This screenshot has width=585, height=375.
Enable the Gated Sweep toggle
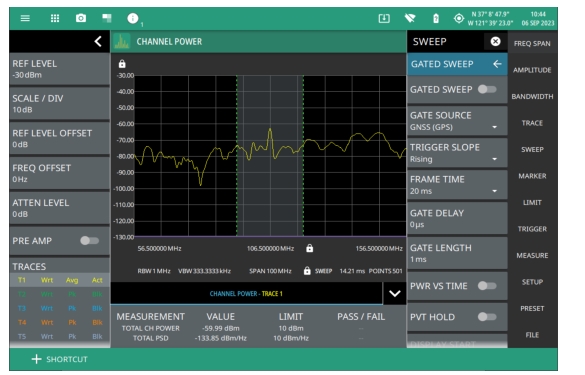pyautogui.click(x=487, y=90)
